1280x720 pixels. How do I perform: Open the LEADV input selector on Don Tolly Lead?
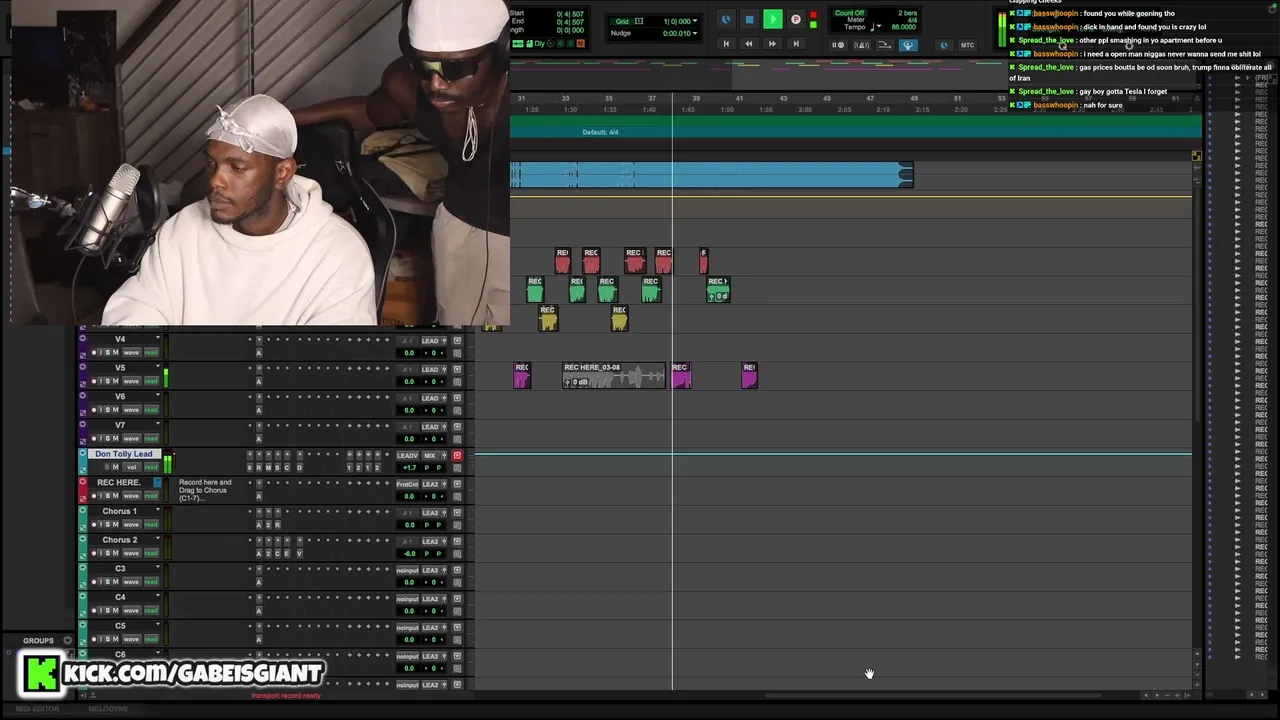(407, 456)
